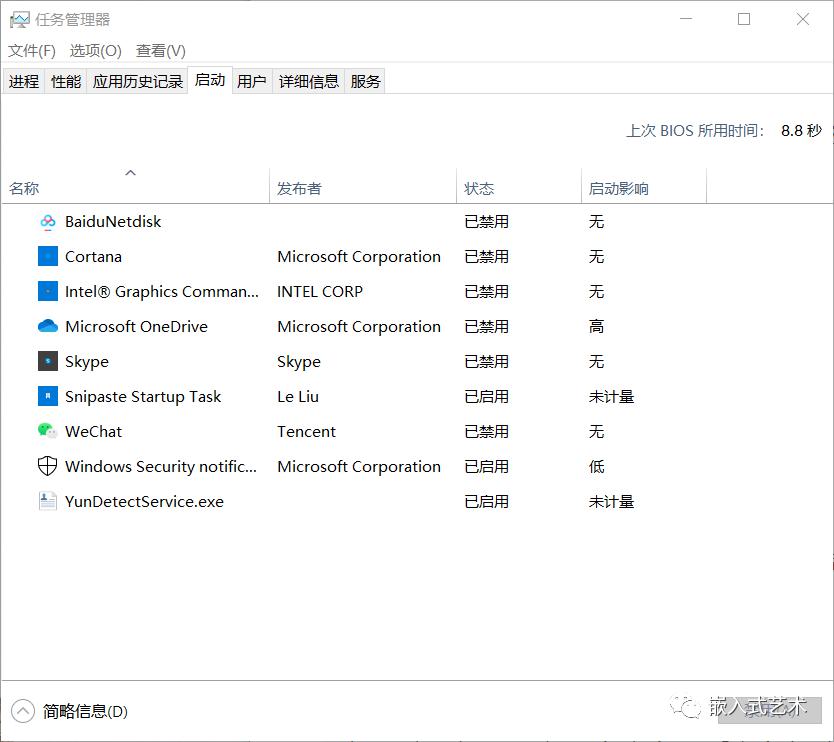Select the YunDetectService.exe file icon
Image resolution: width=834 pixels, height=742 pixels.
point(48,502)
